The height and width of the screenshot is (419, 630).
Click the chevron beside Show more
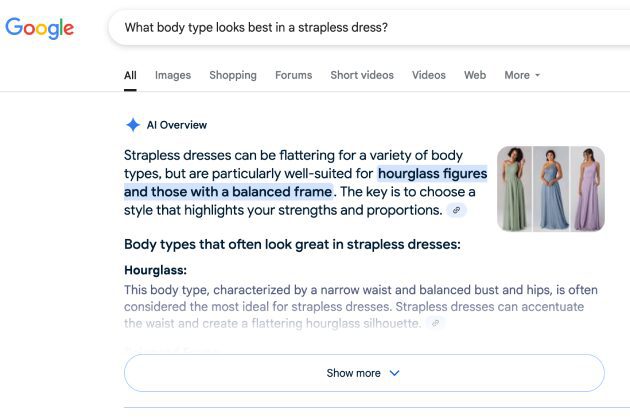(x=394, y=373)
